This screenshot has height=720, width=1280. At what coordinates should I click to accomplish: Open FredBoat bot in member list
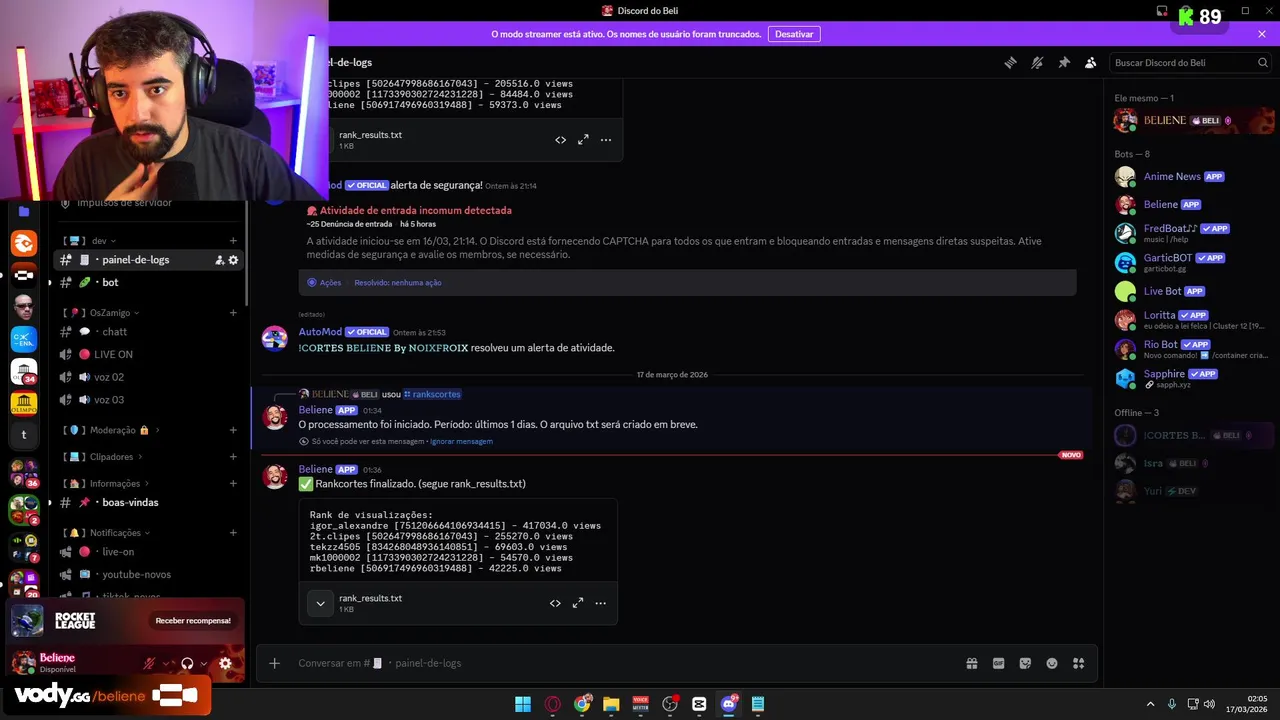click(x=1190, y=233)
